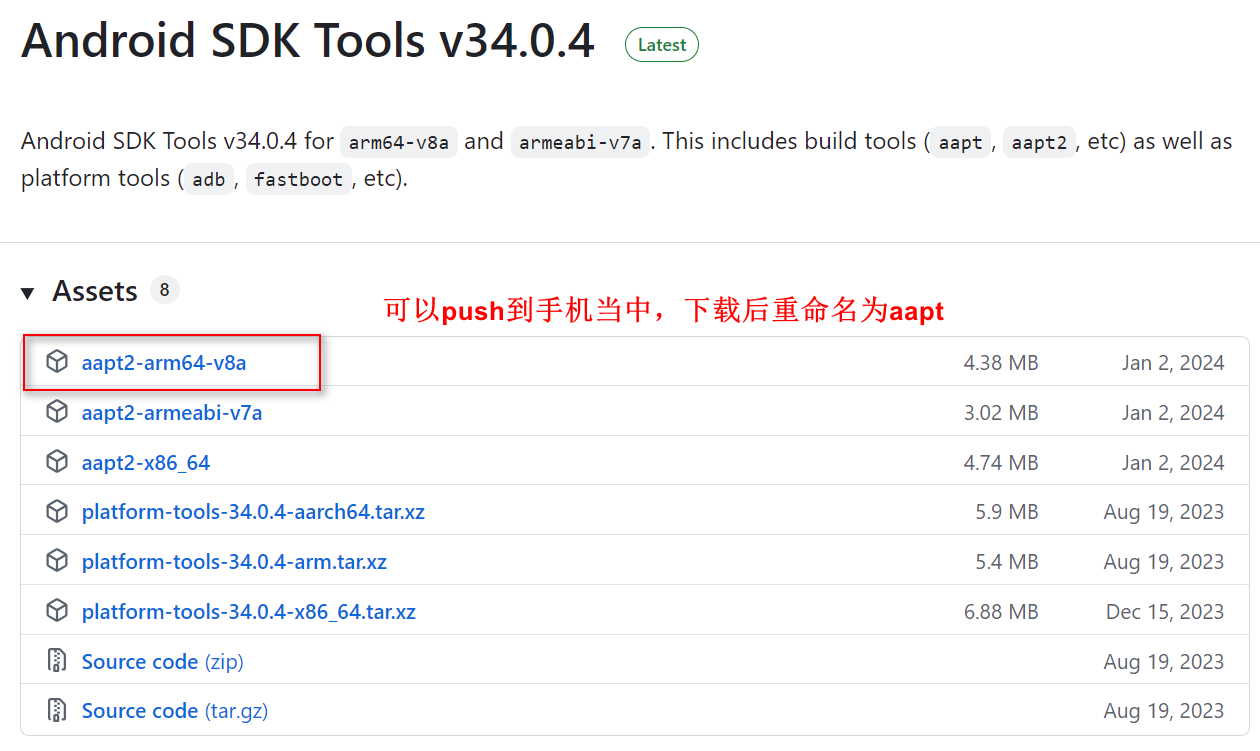Click the zip file icon for Source code (tar.gz)

(57, 710)
